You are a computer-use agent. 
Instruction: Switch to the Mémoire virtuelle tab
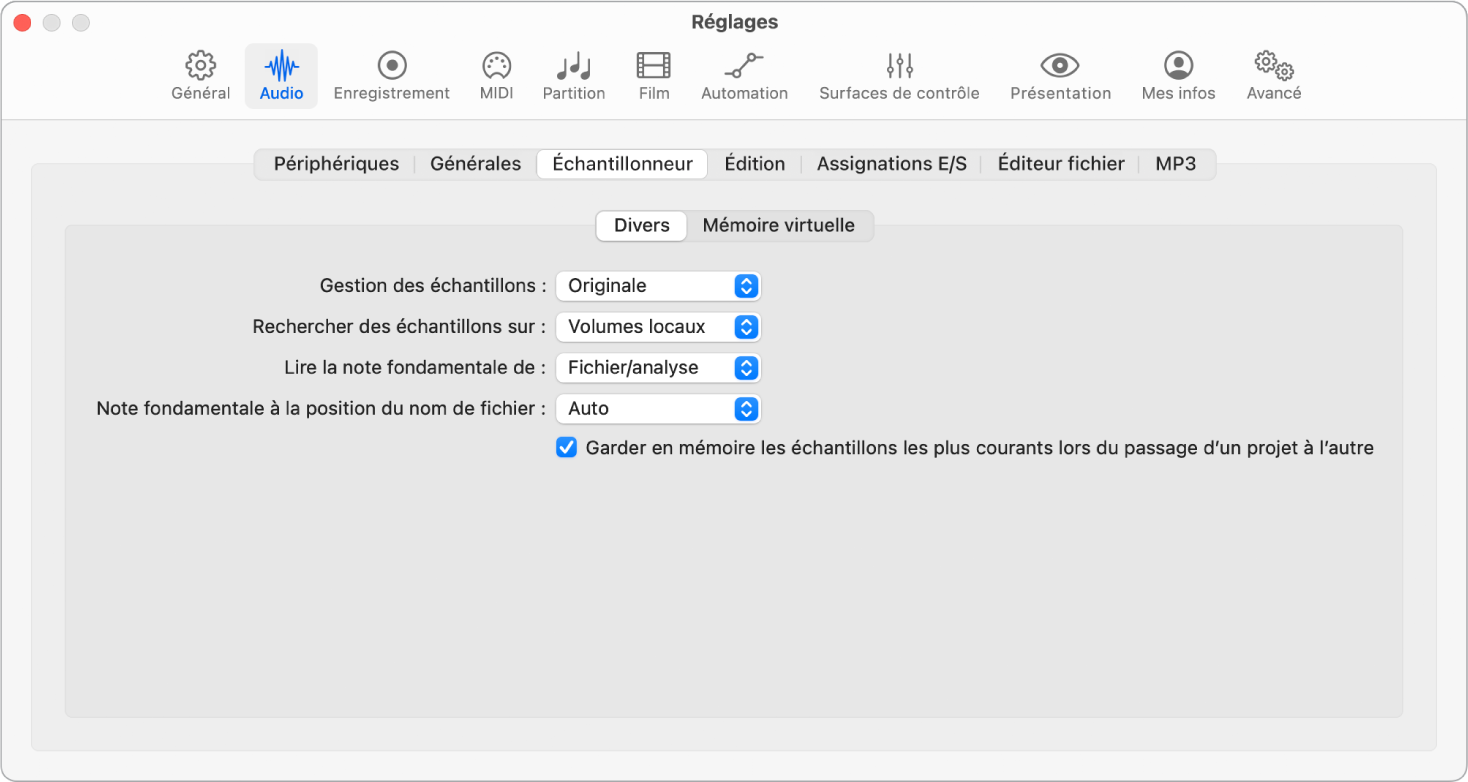click(778, 226)
